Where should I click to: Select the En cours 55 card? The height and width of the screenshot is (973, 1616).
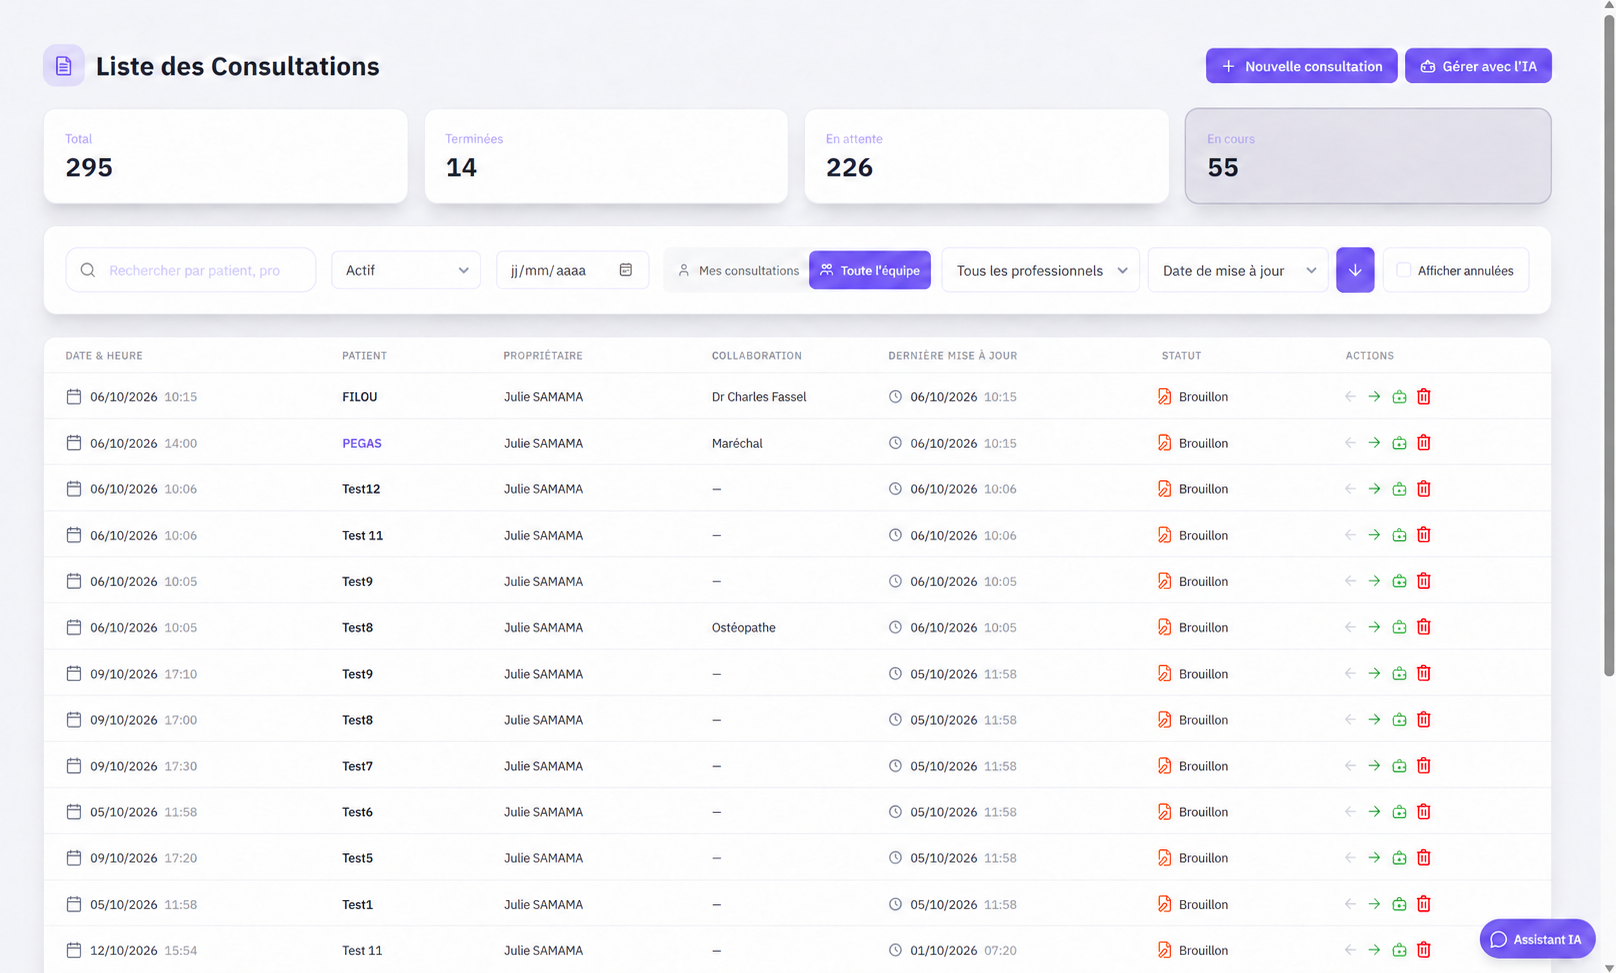coord(1368,156)
